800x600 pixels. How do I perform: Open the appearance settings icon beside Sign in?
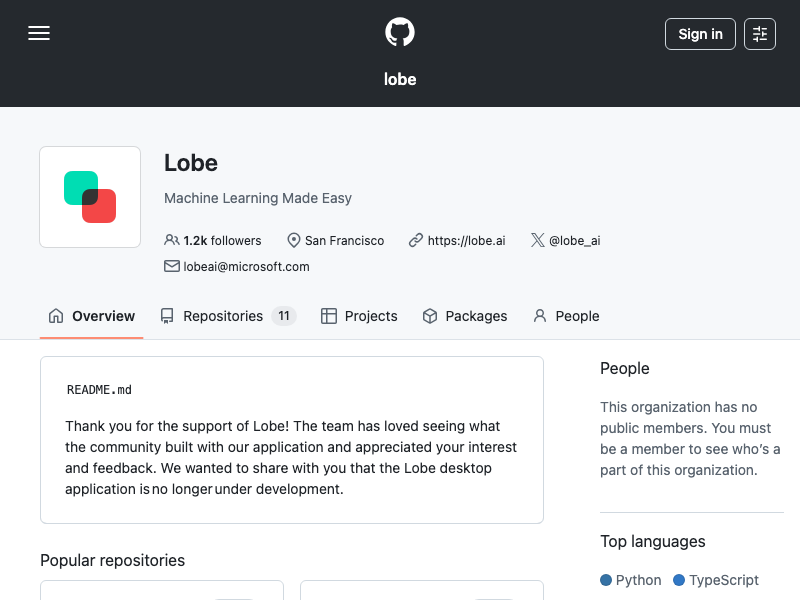click(x=760, y=33)
